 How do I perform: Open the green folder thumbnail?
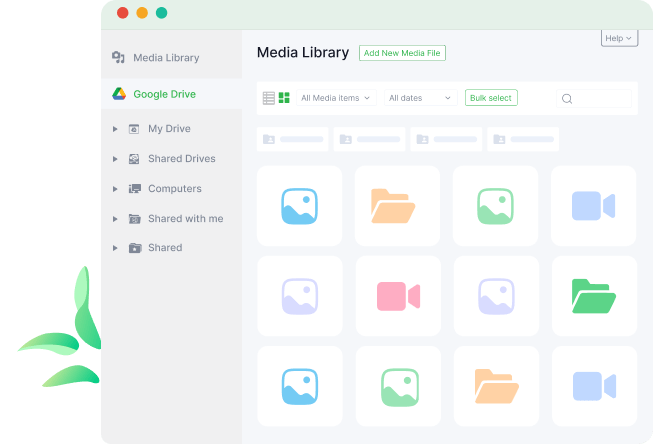(593, 296)
